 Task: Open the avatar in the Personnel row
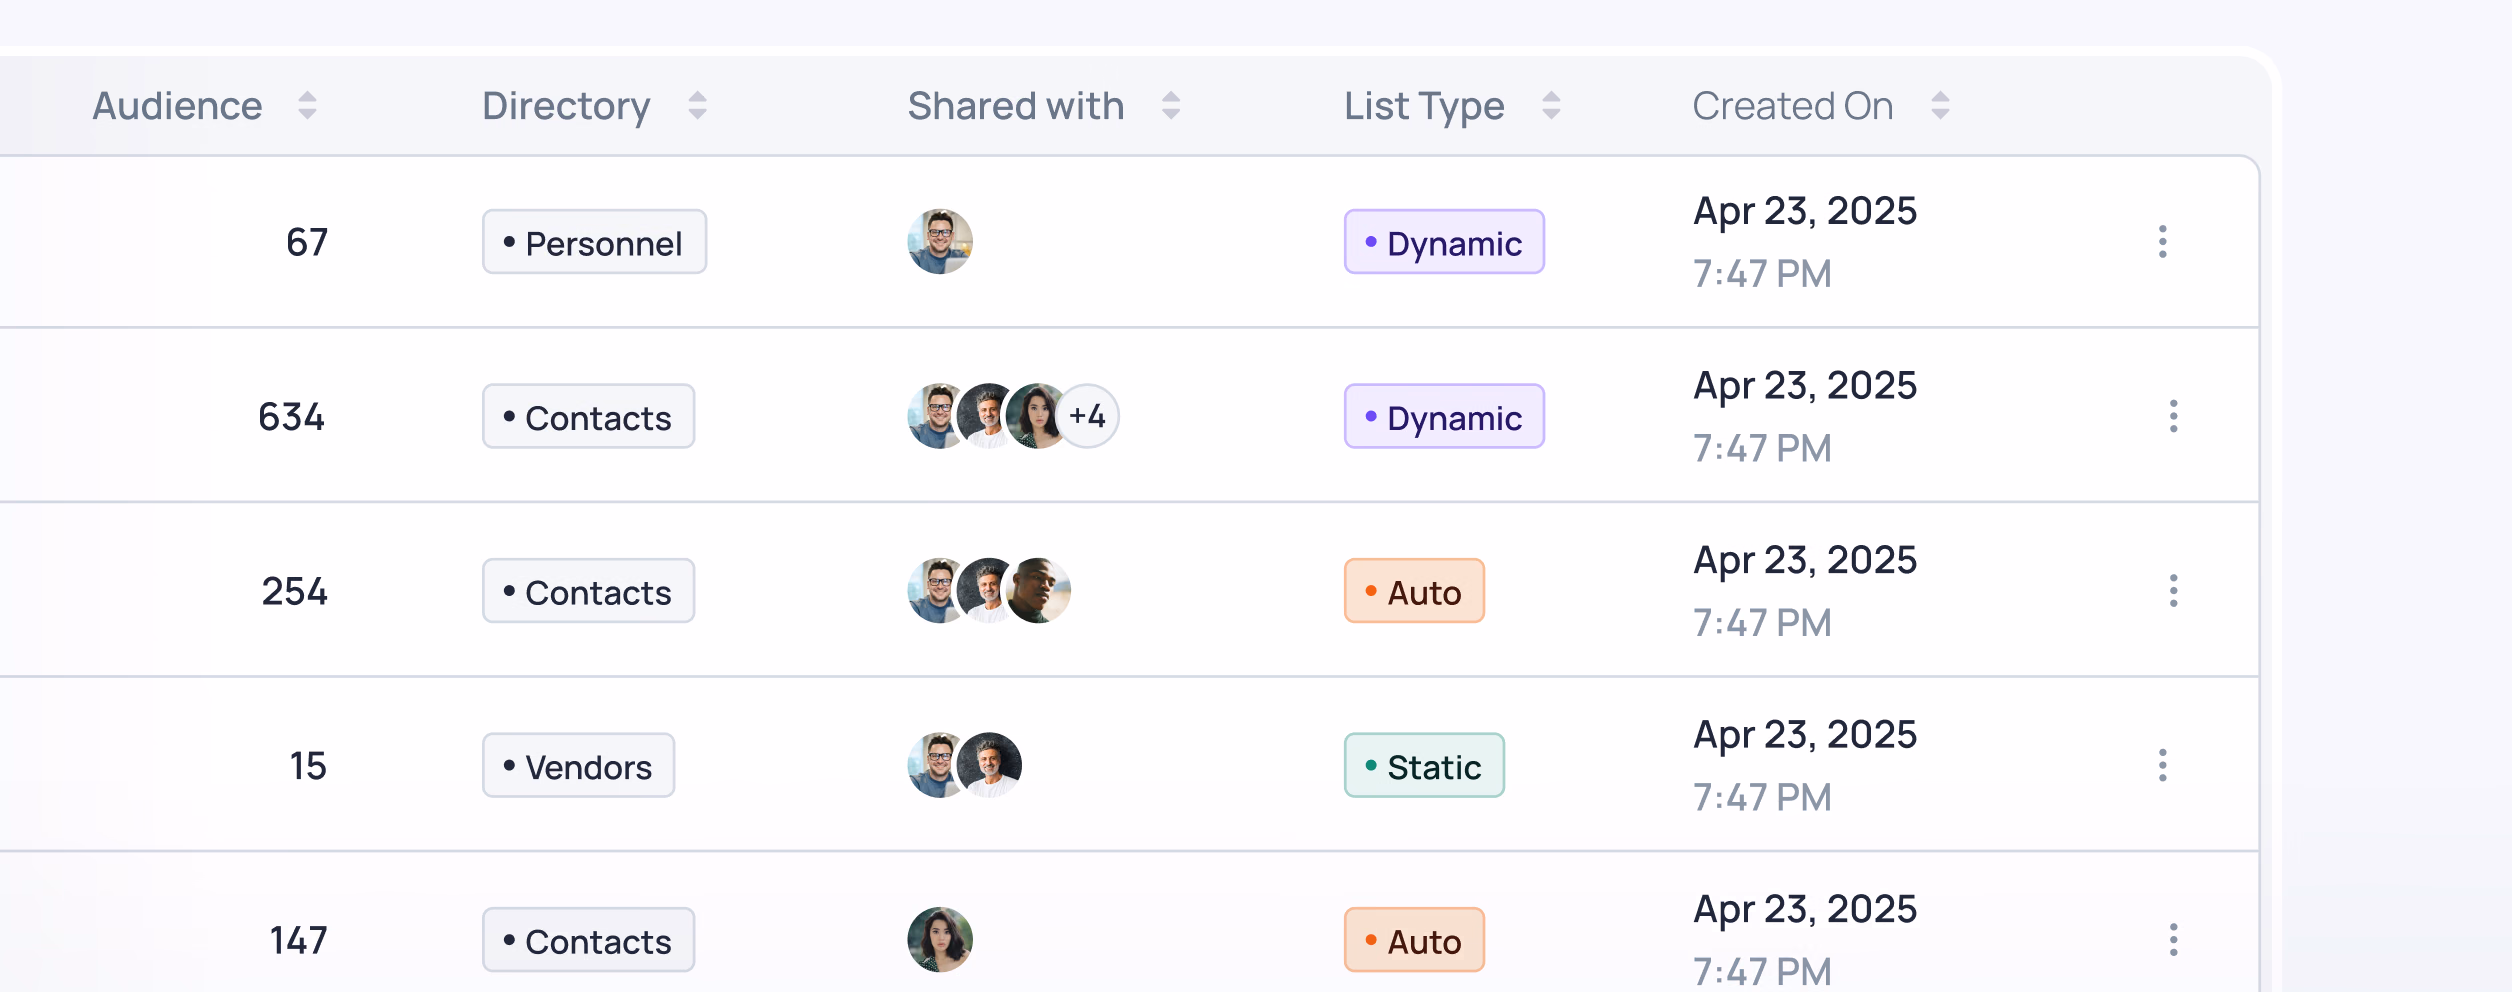(940, 242)
